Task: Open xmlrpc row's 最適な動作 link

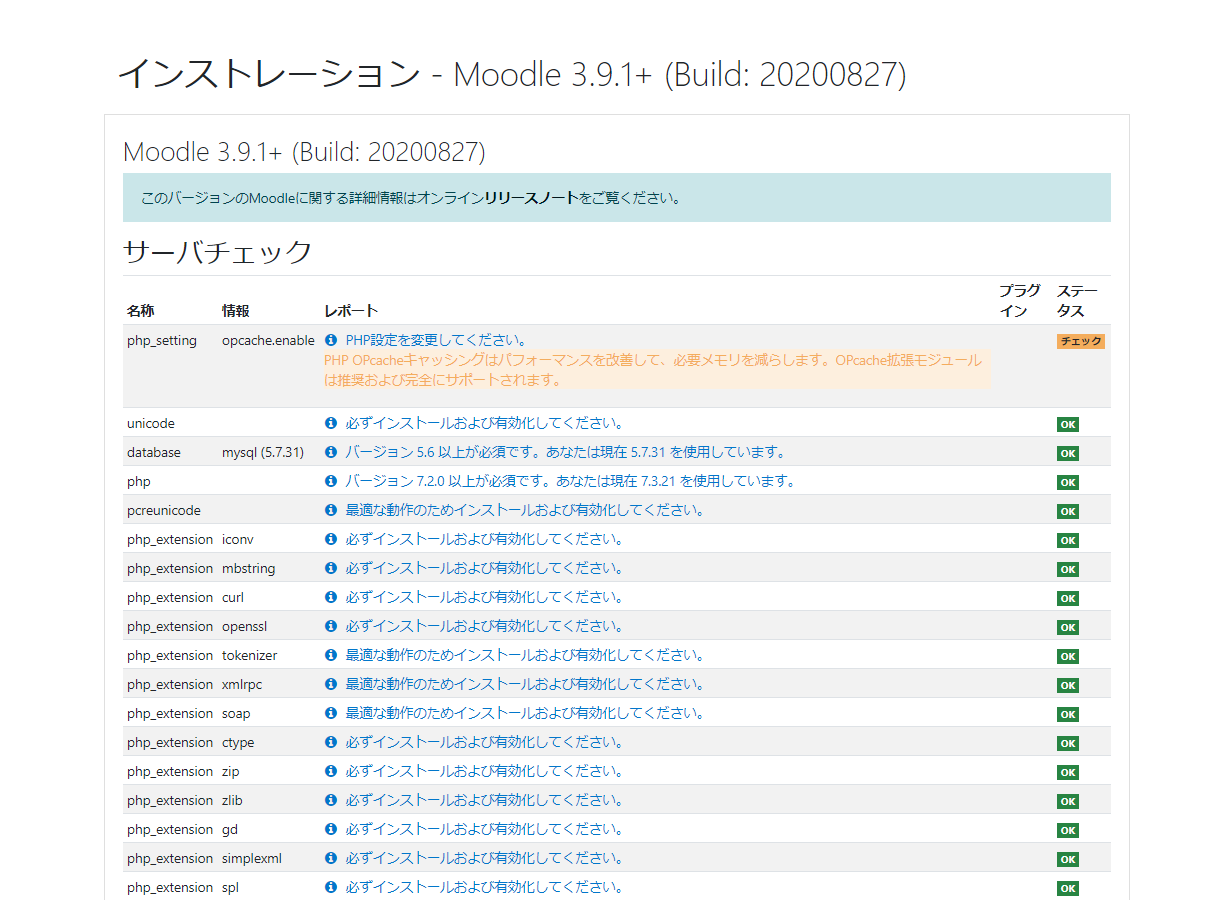Action: [525, 684]
